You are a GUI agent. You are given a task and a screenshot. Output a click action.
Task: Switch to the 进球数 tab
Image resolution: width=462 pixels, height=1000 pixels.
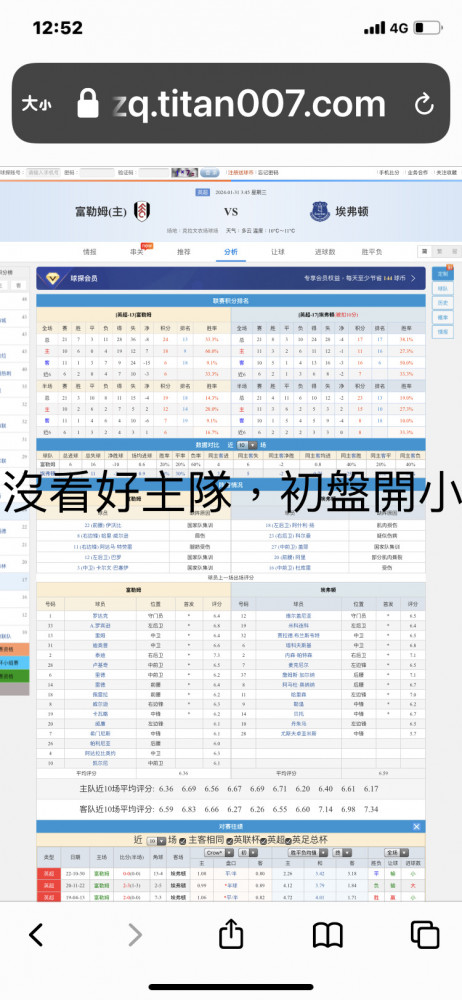[325, 252]
